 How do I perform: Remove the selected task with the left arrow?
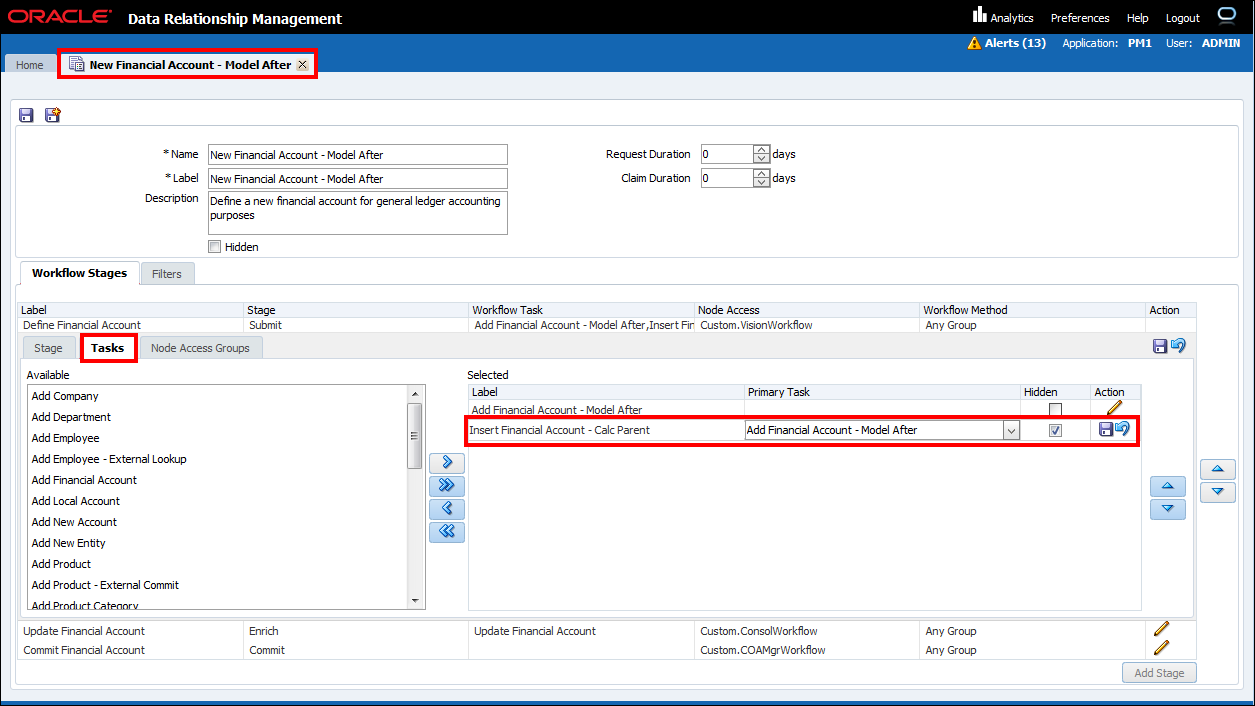coord(447,509)
